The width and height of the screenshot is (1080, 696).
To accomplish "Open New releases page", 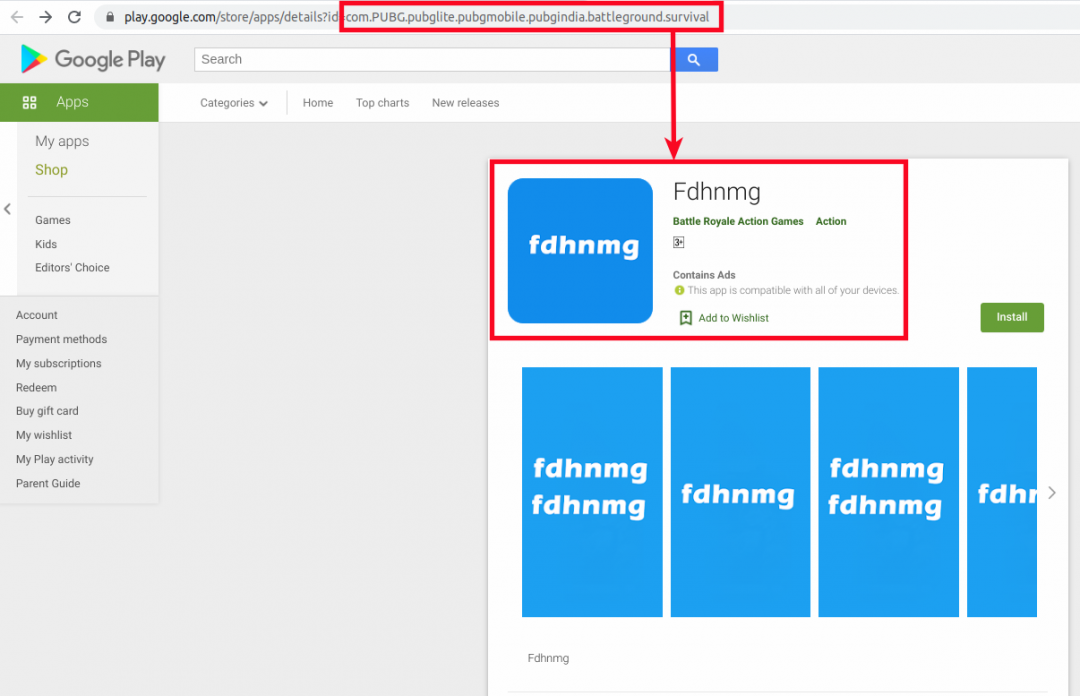I will pos(465,103).
